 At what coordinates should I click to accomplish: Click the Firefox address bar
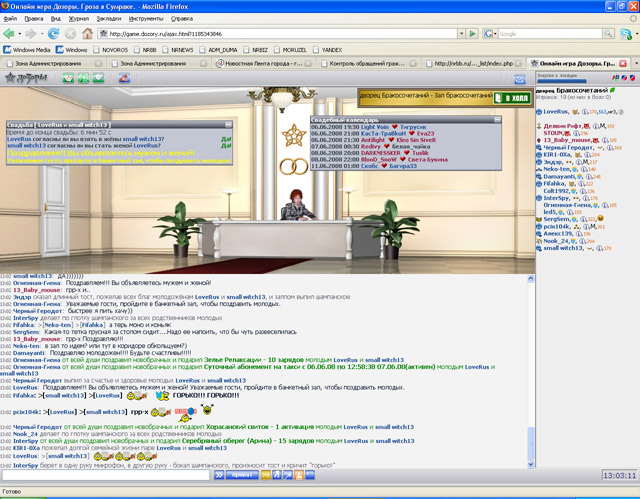pyautogui.click(x=278, y=34)
